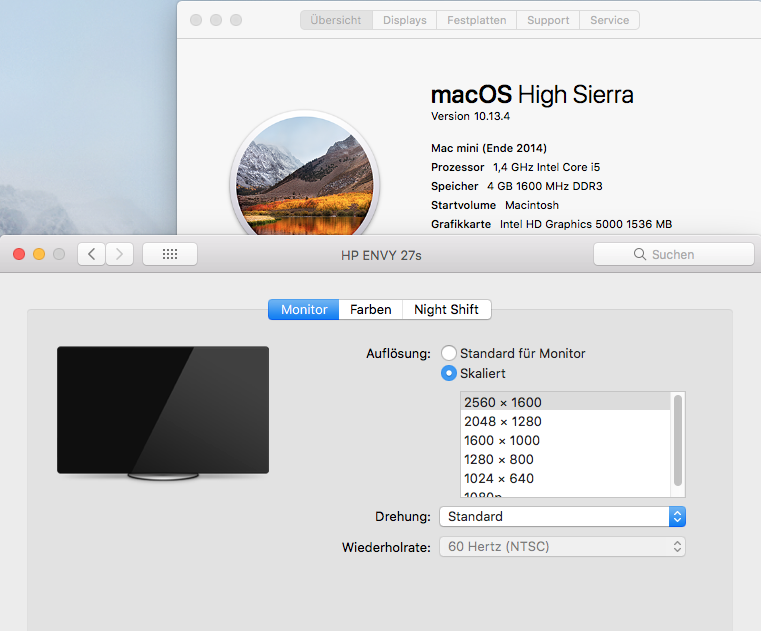Close the HP ENVY 27s window

19,254
